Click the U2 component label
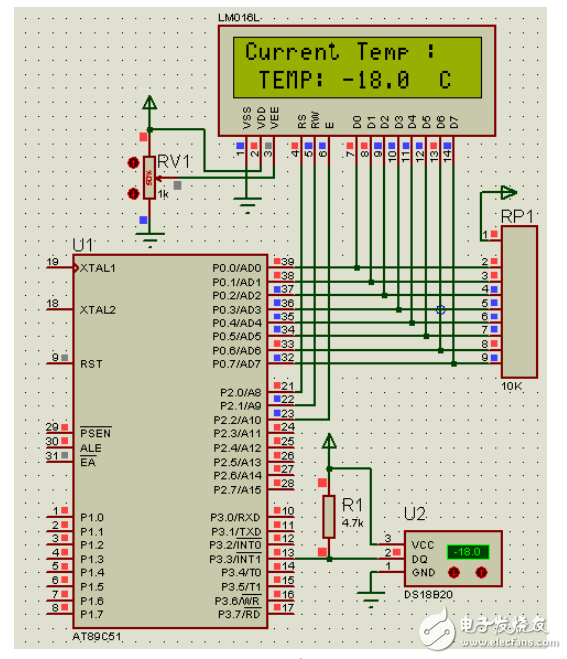This screenshot has width=567, height=659. [x=414, y=514]
